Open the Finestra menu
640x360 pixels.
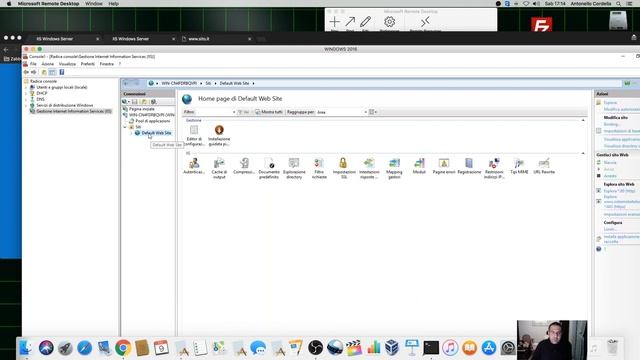tap(107, 64)
